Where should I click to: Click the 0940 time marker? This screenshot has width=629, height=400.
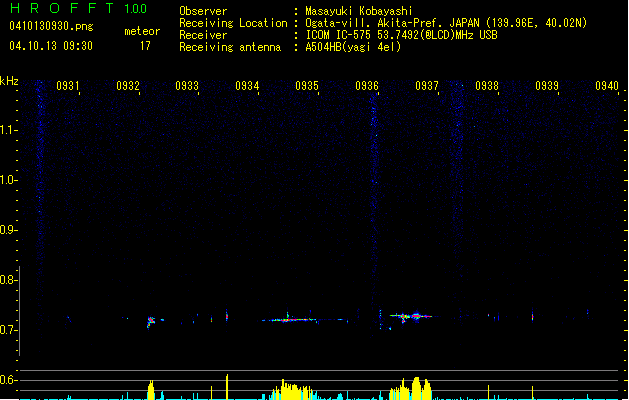(607, 86)
